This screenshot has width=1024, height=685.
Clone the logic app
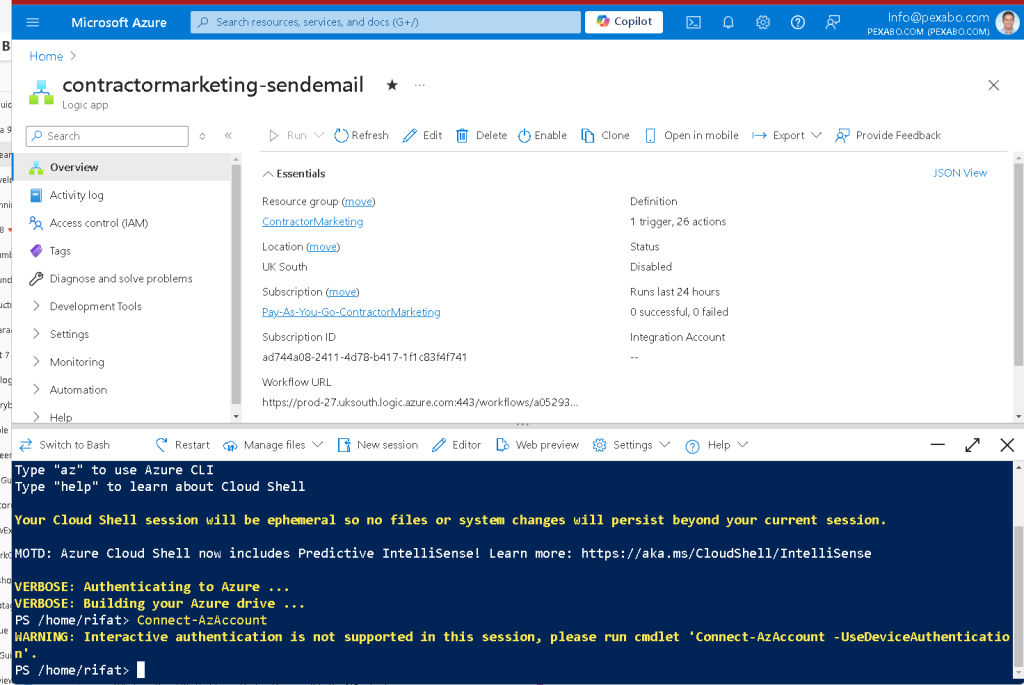point(605,135)
